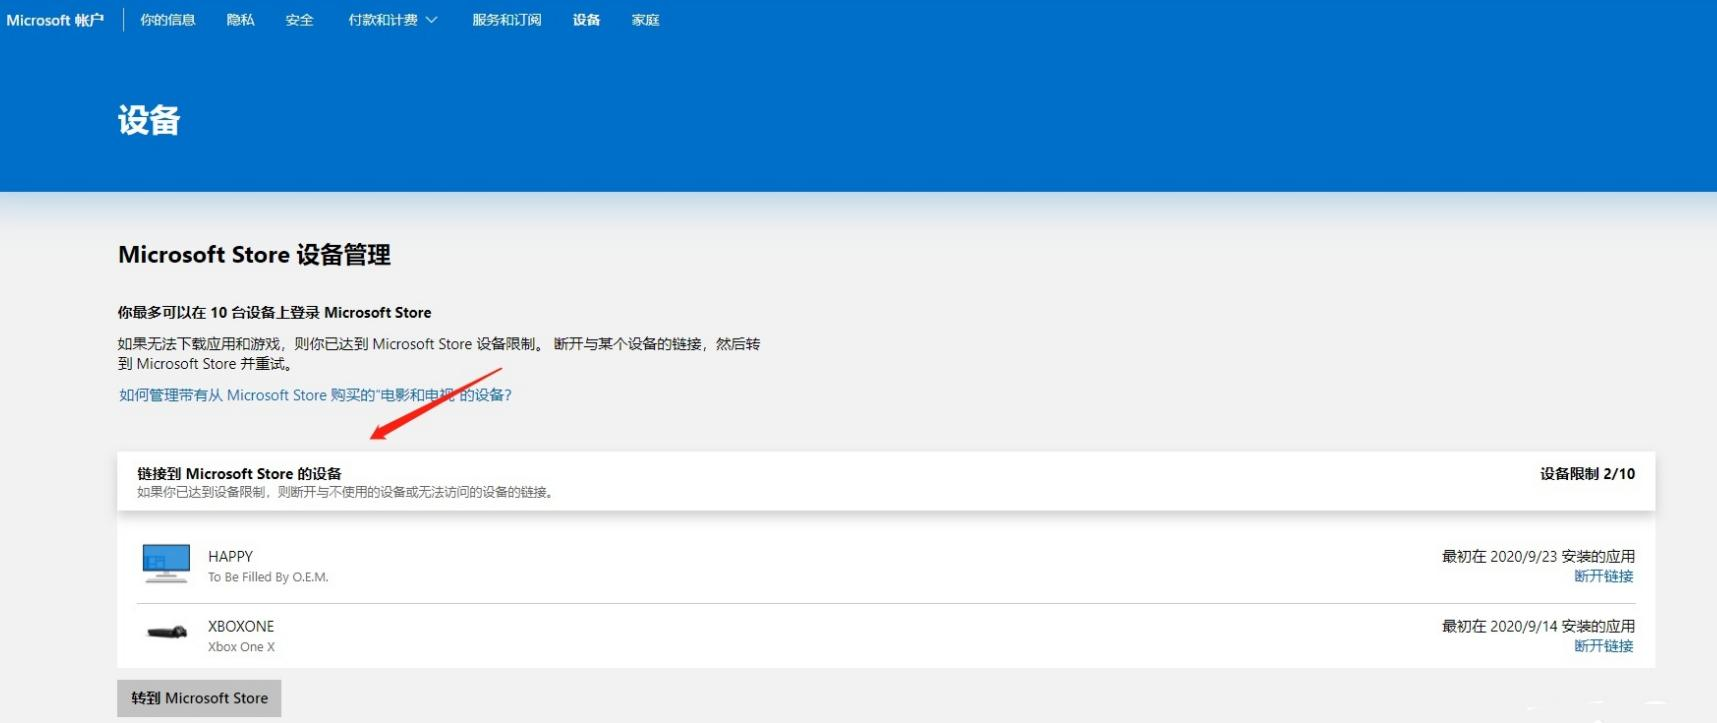This screenshot has height=723, width=1717.
Task: Open the Microsoft 帐户 home link
Action: pyautogui.click(x=55, y=20)
